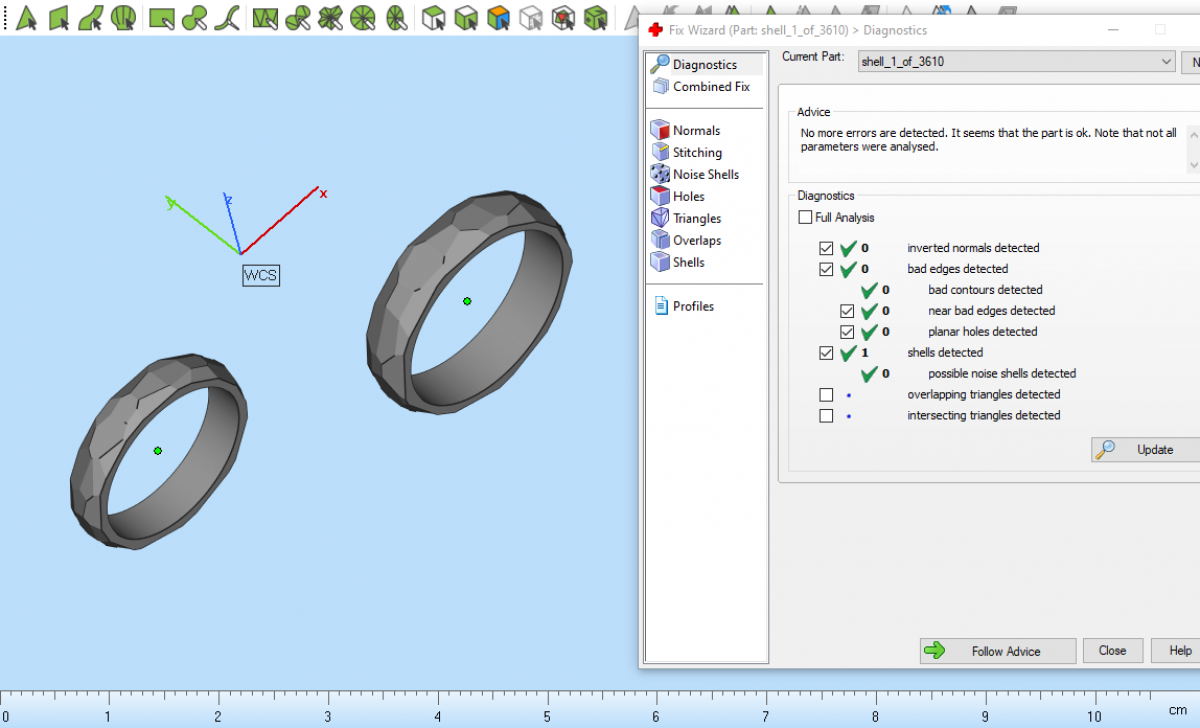Switch to Combined Fix page
This screenshot has width=1200, height=728.
tap(710, 87)
